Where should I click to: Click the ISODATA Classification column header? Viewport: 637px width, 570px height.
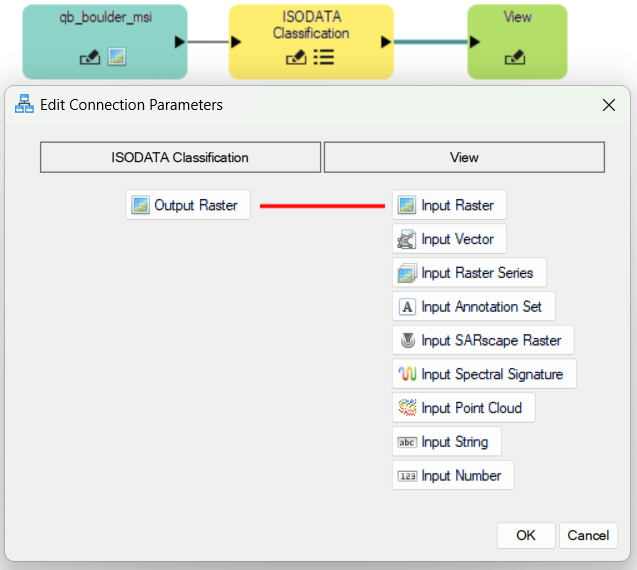[180, 157]
